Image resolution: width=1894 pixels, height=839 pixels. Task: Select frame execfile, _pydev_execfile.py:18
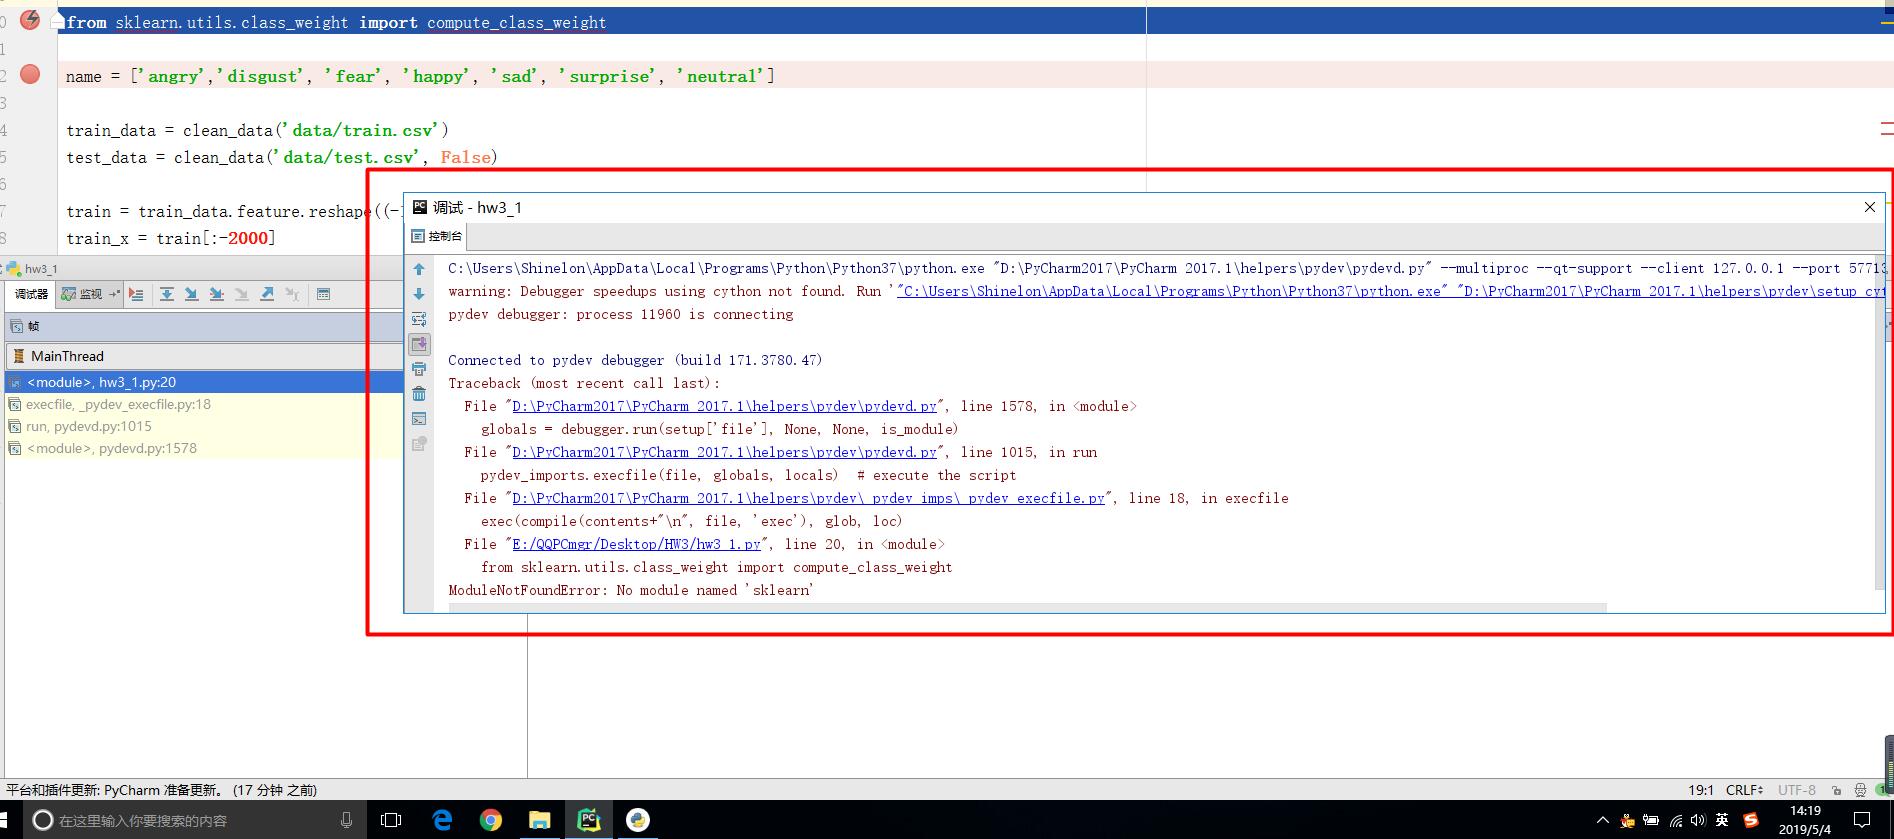[203, 404]
